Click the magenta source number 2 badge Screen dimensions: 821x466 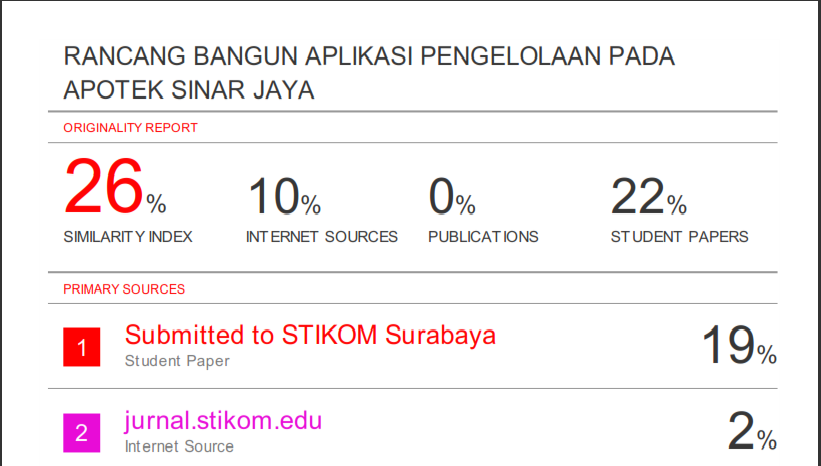[x=82, y=433]
